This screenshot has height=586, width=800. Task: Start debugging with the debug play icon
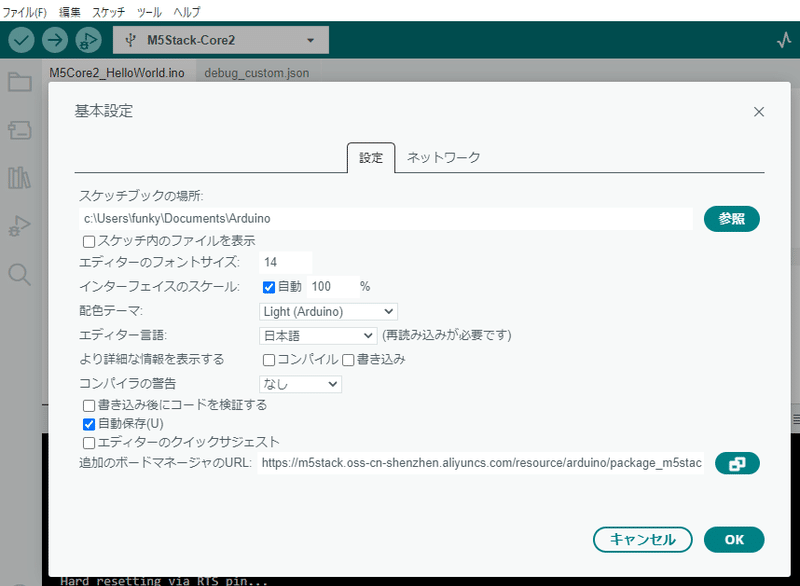pyautogui.click(x=88, y=40)
